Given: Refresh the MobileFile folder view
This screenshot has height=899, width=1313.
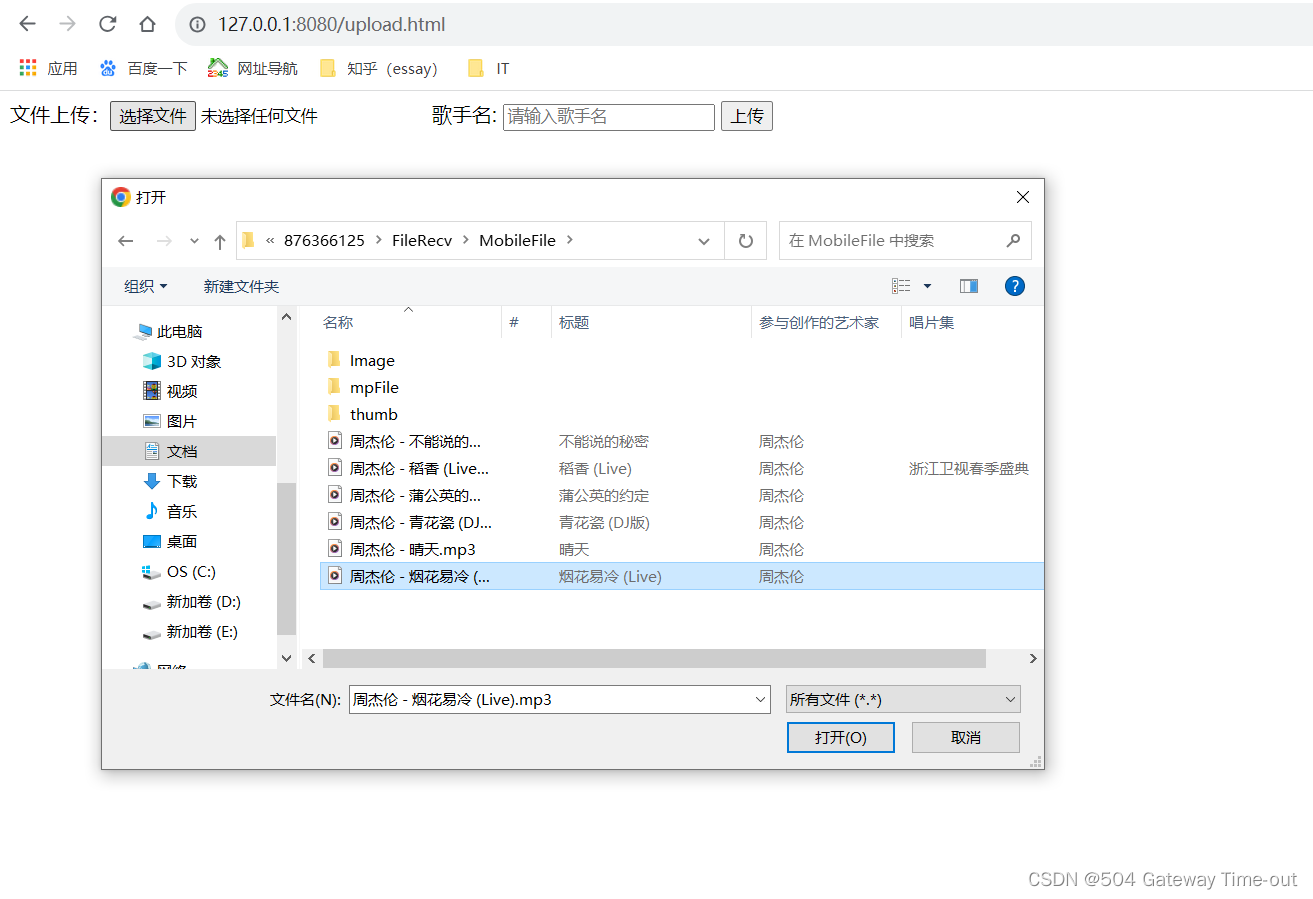Looking at the screenshot, I should point(745,241).
